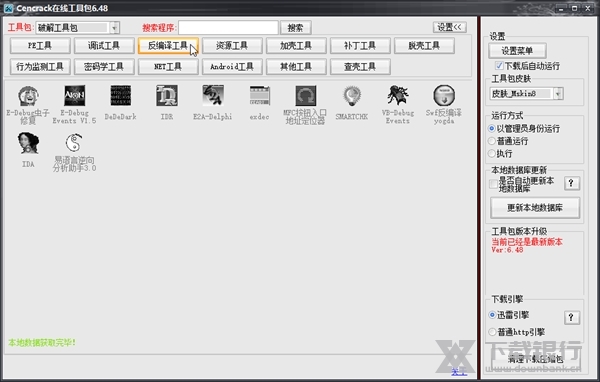The width and height of the screenshot is (600, 382).
Task: Click the 本地数据获取完毕! status text
Action: [x=42, y=343]
